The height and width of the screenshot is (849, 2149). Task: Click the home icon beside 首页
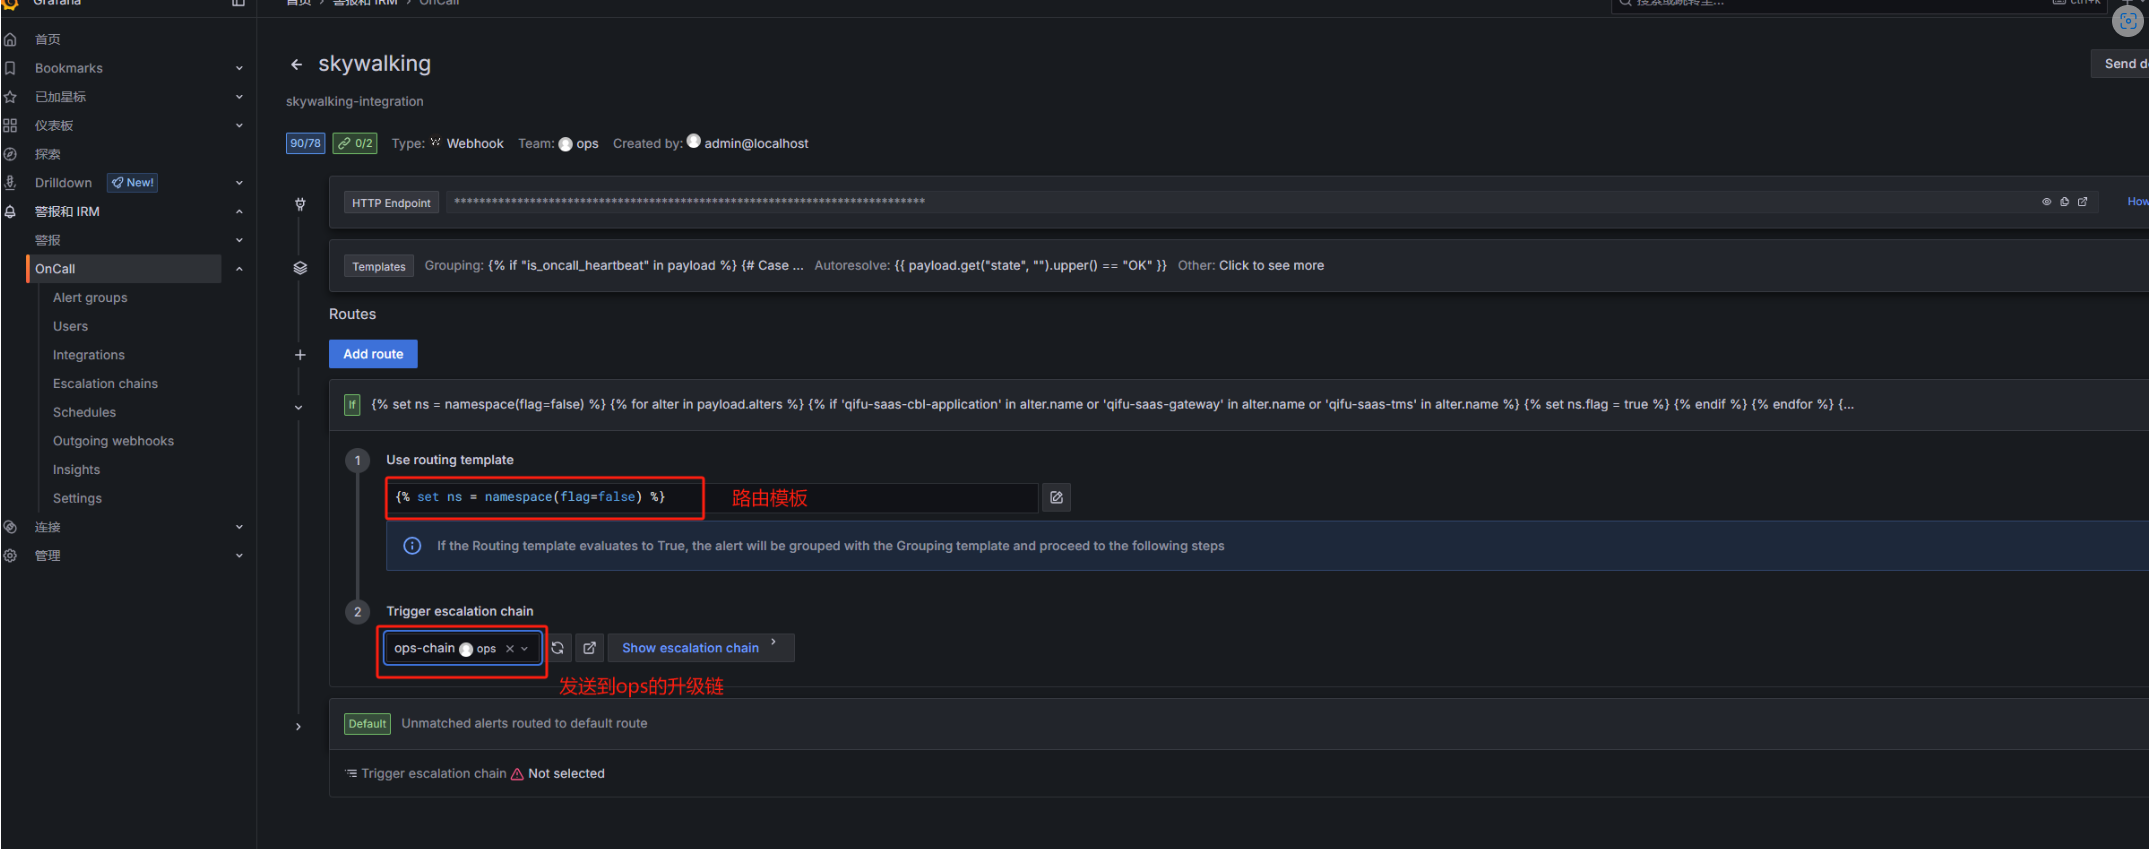10,40
